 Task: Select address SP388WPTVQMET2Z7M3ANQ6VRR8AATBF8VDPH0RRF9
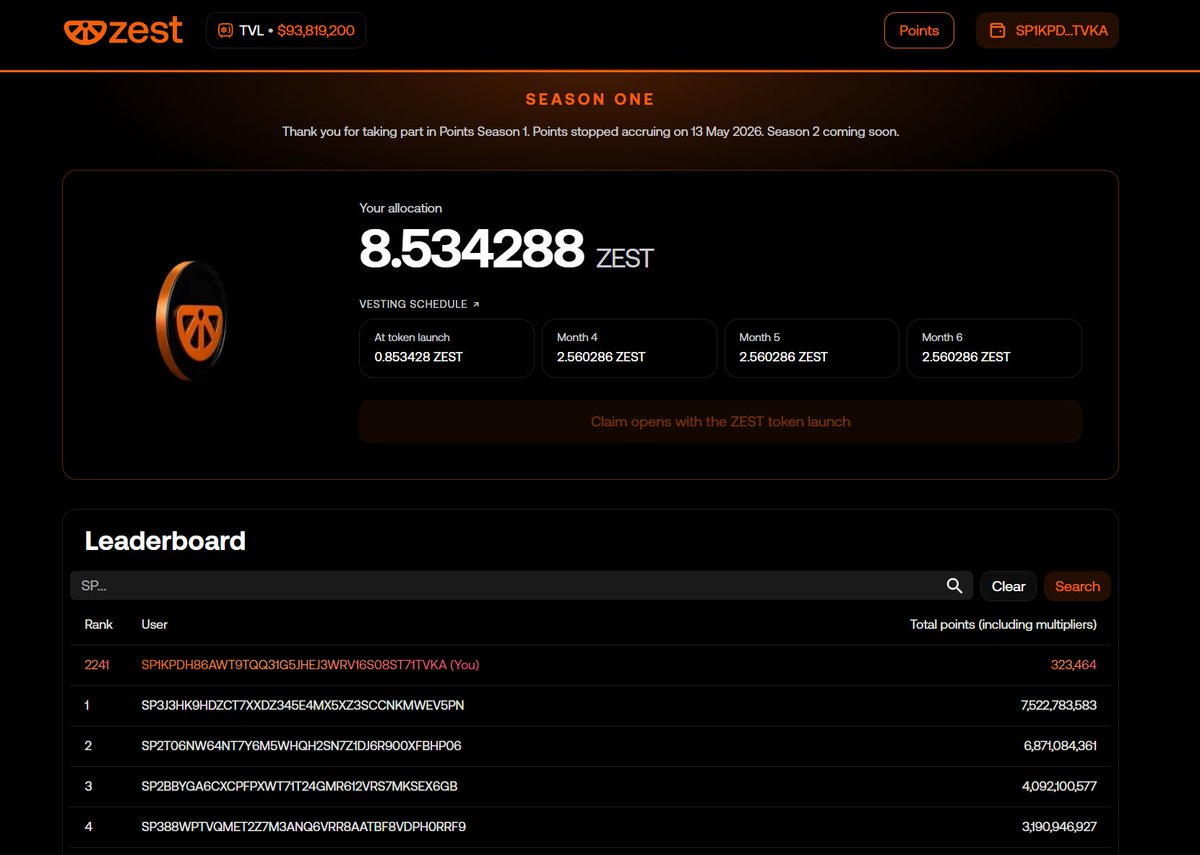[304, 827]
